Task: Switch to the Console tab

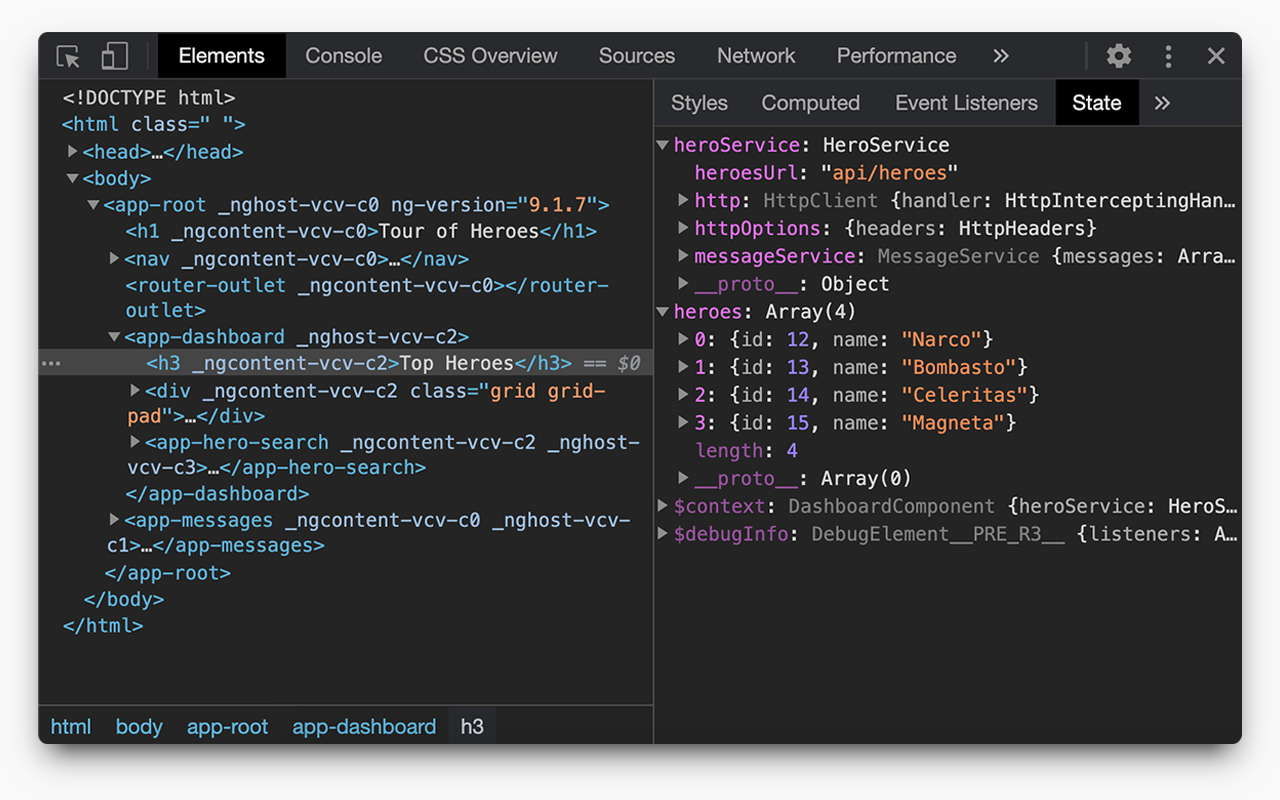Action: click(343, 56)
